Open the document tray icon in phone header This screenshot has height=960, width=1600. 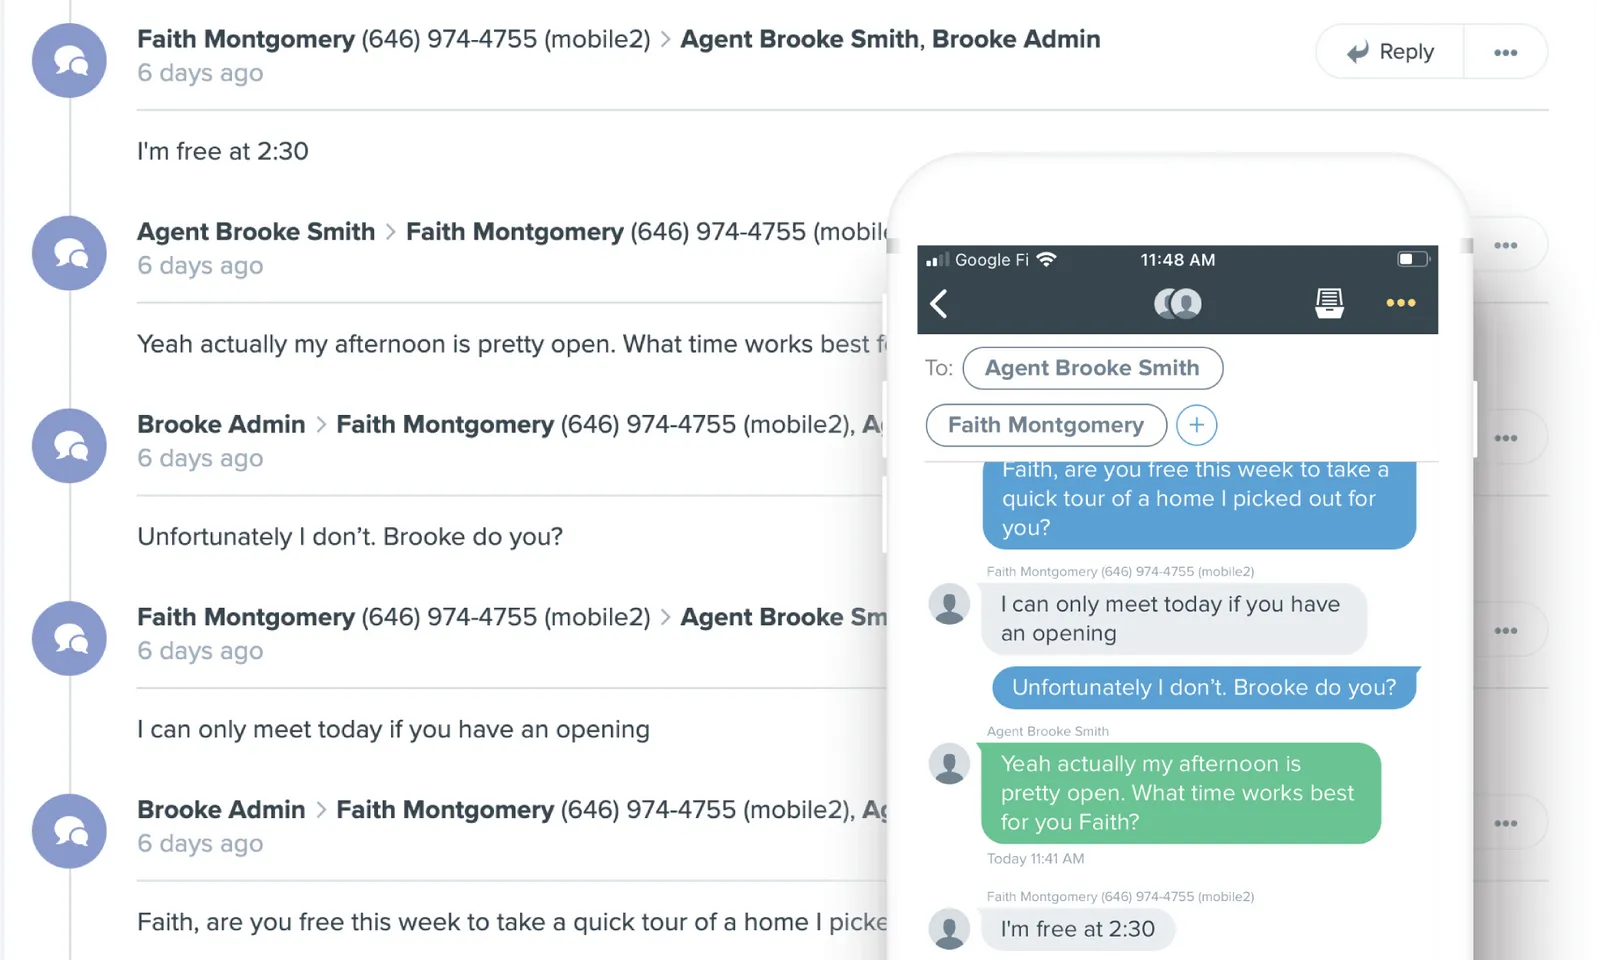pos(1329,303)
